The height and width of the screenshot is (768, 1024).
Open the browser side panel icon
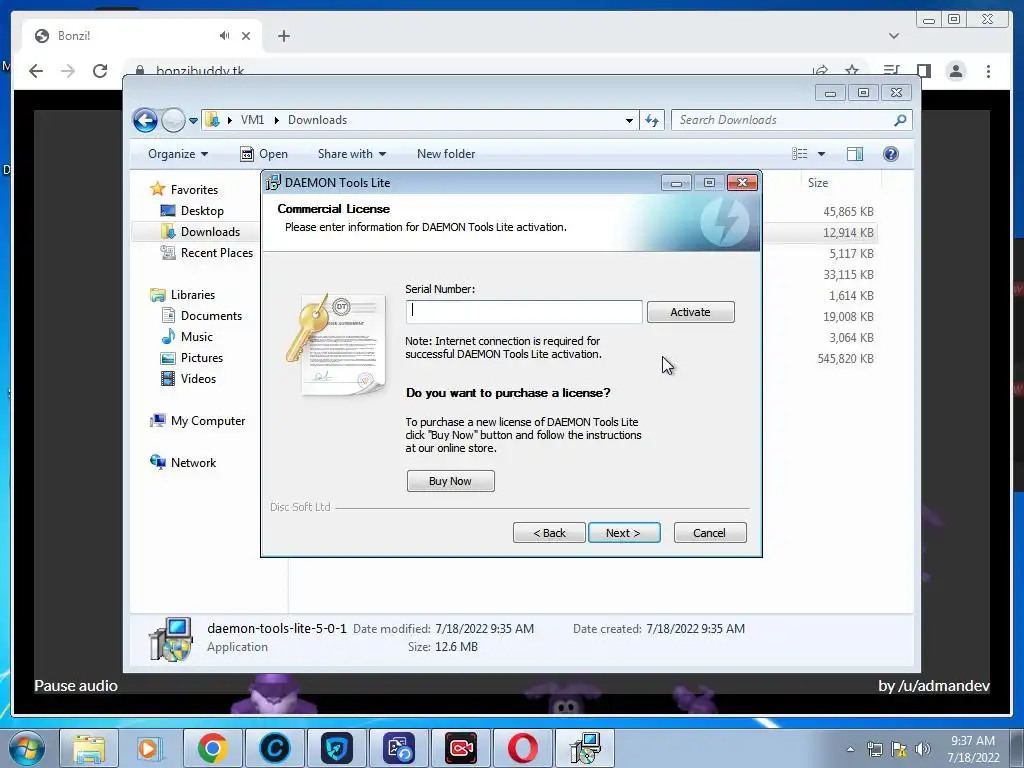point(923,71)
